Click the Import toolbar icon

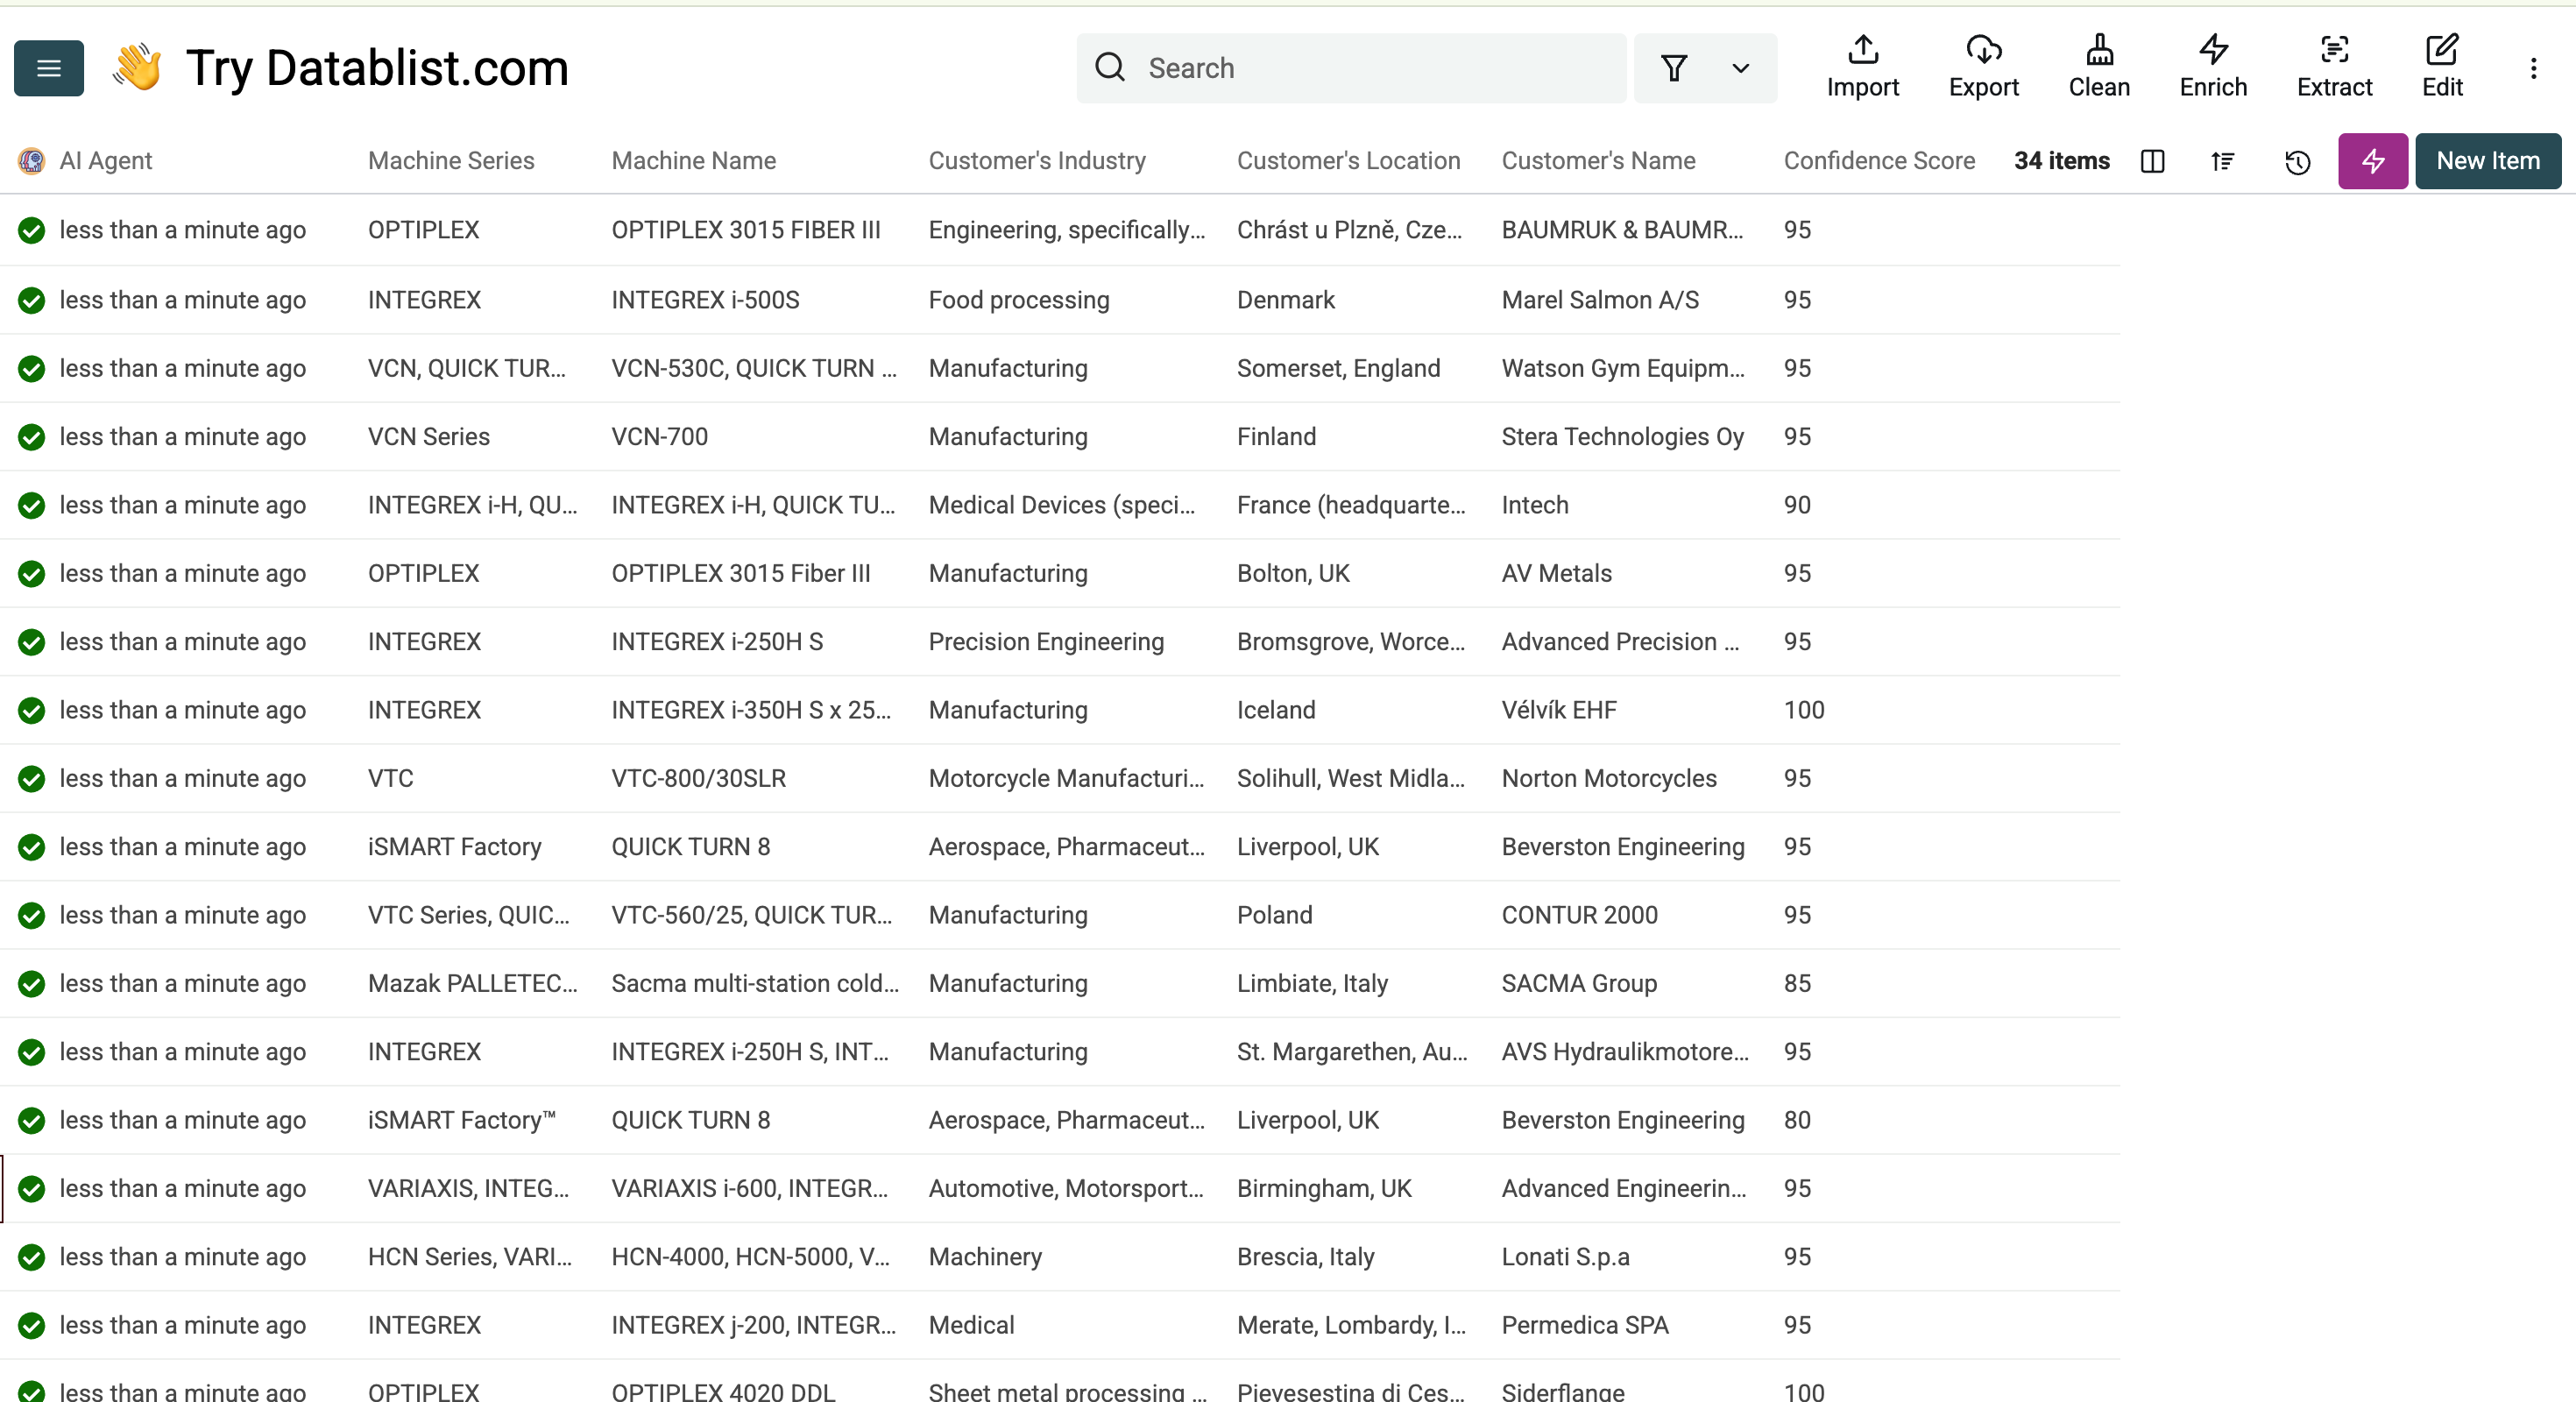click(x=1862, y=67)
